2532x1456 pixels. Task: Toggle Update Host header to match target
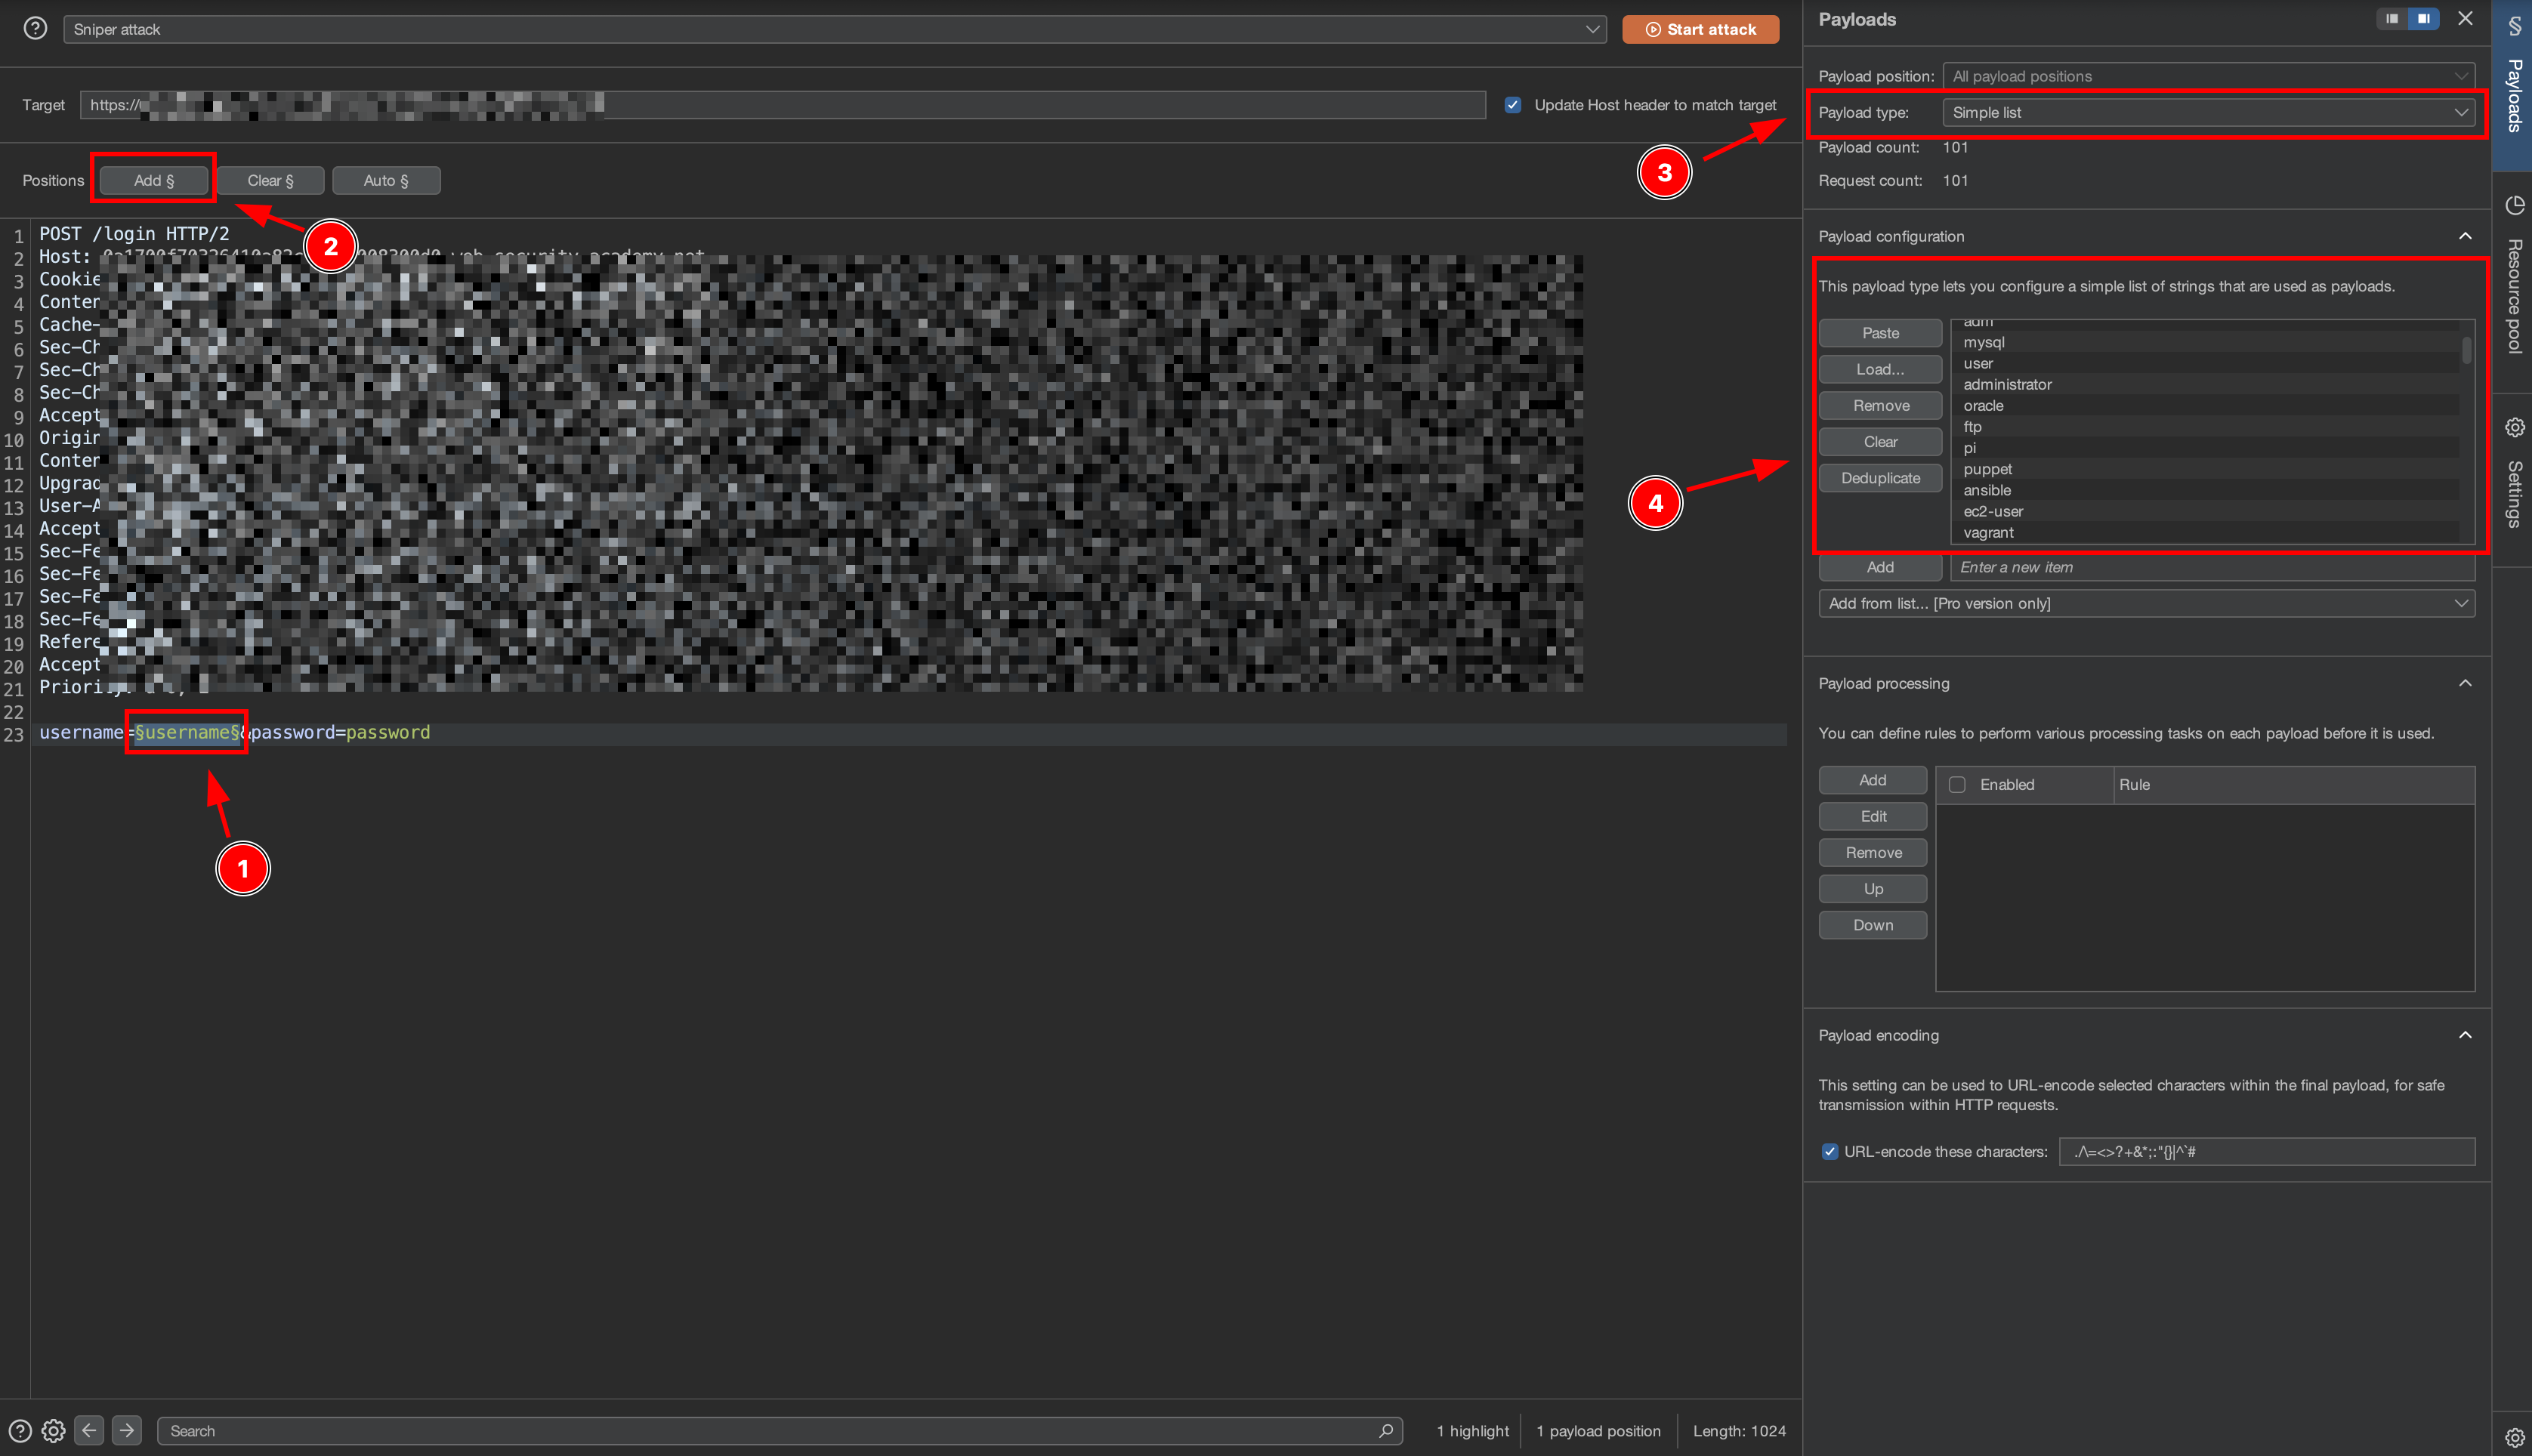(1513, 105)
